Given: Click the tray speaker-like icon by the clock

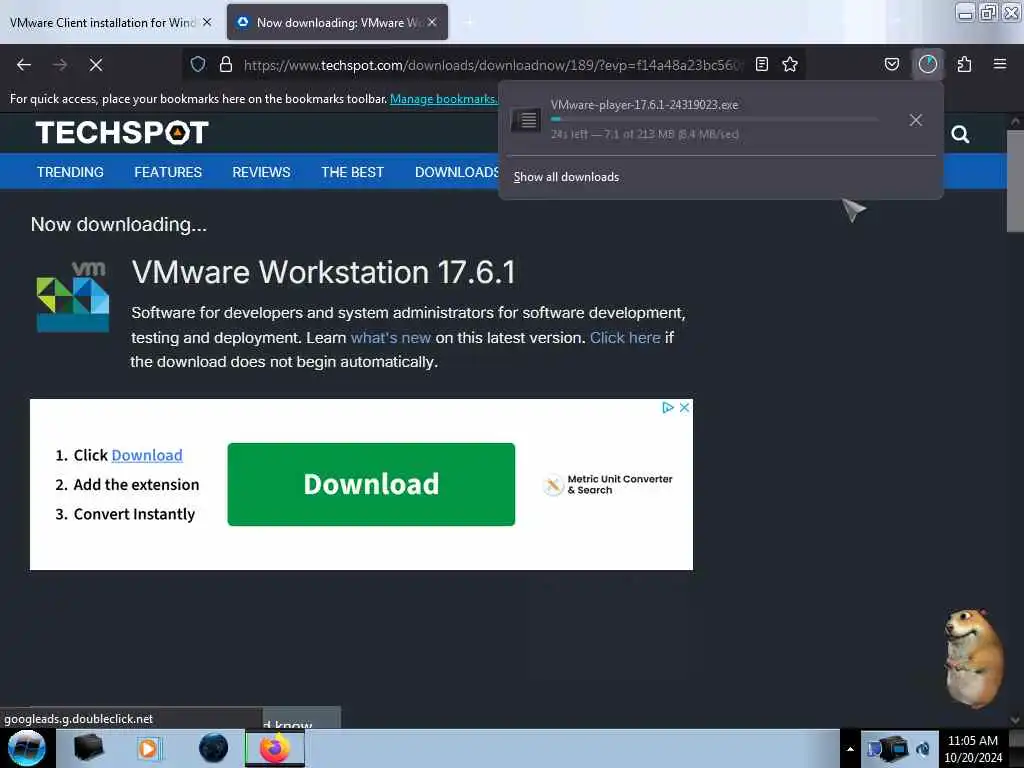Looking at the screenshot, I should pyautogui.click(x=923, y=749).
